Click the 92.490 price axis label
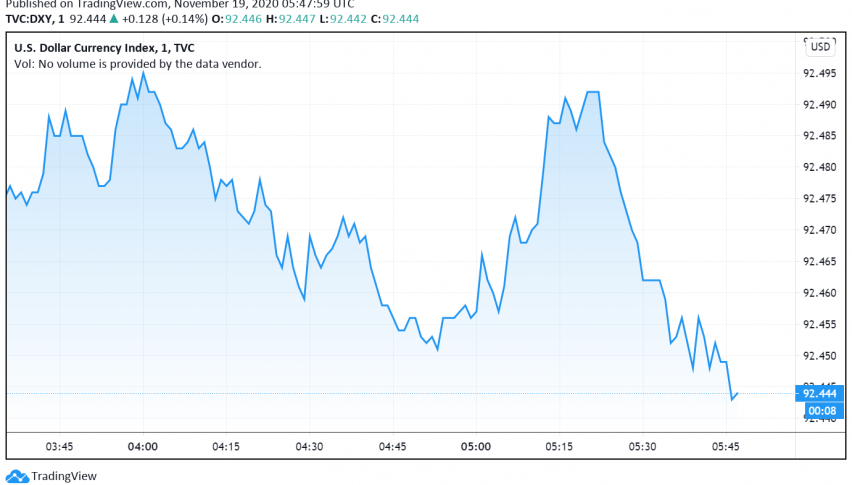The width and height of the screenshot is (852, 485). coord(819,105)
